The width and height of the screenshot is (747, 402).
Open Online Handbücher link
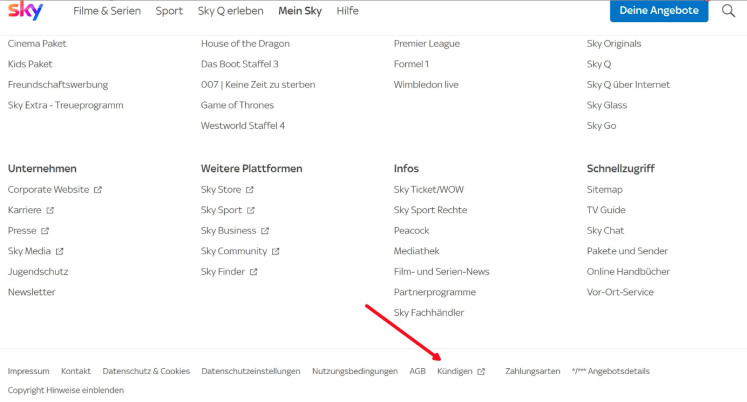[x=628, y=271]
